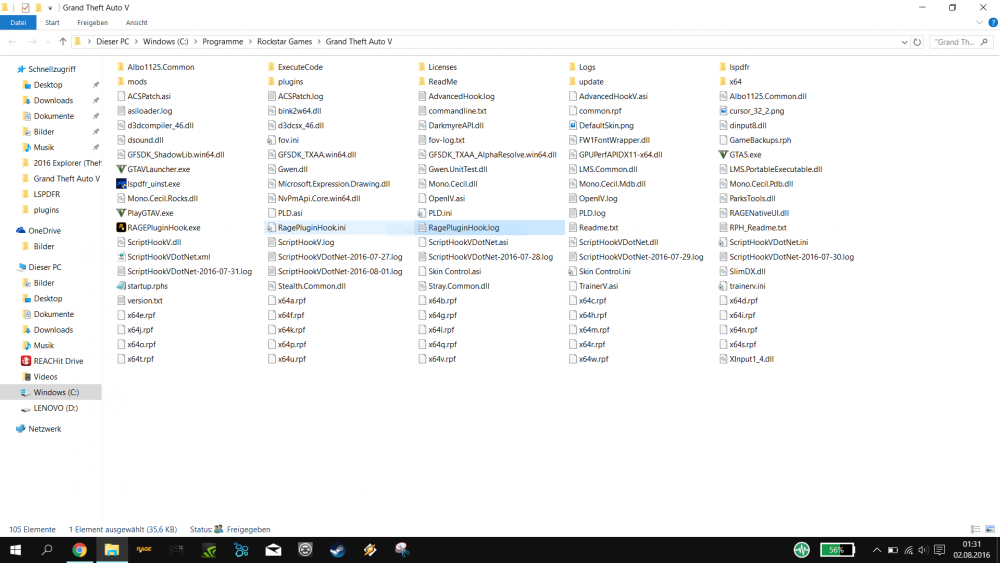Open taskbar search magnifier

47,550
